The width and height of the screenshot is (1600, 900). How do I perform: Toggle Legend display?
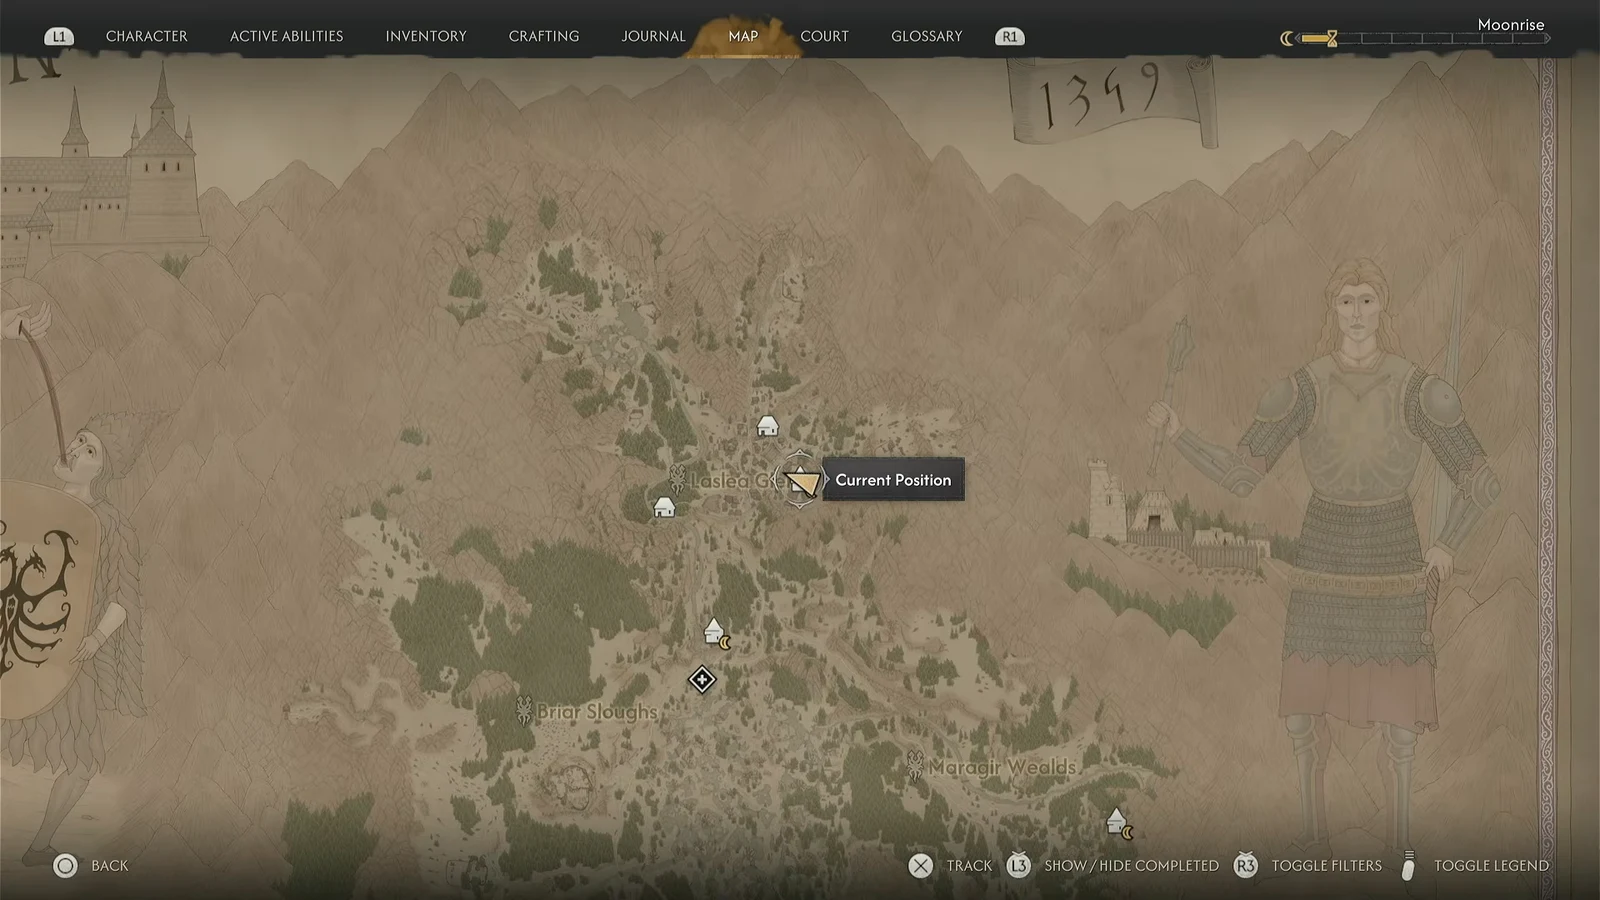[1491, 866]
